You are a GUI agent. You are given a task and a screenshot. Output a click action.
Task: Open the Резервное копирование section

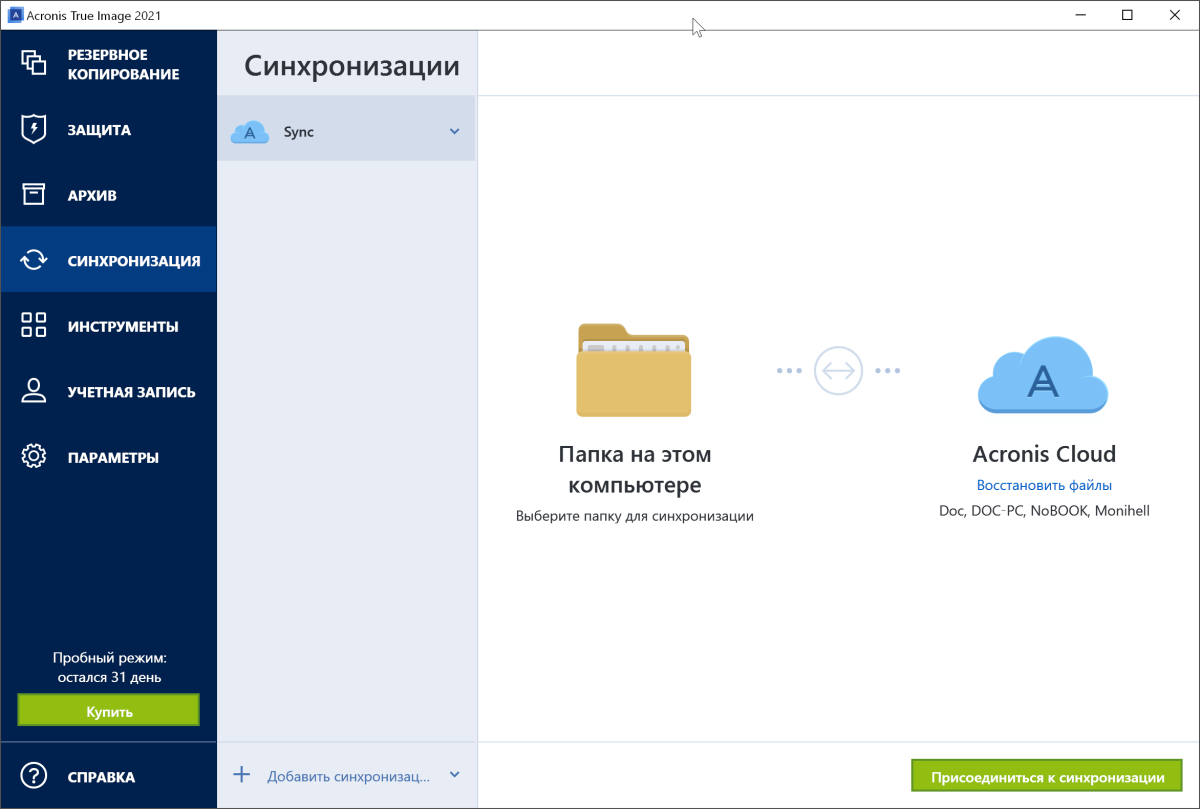click(x=108, y=64)
